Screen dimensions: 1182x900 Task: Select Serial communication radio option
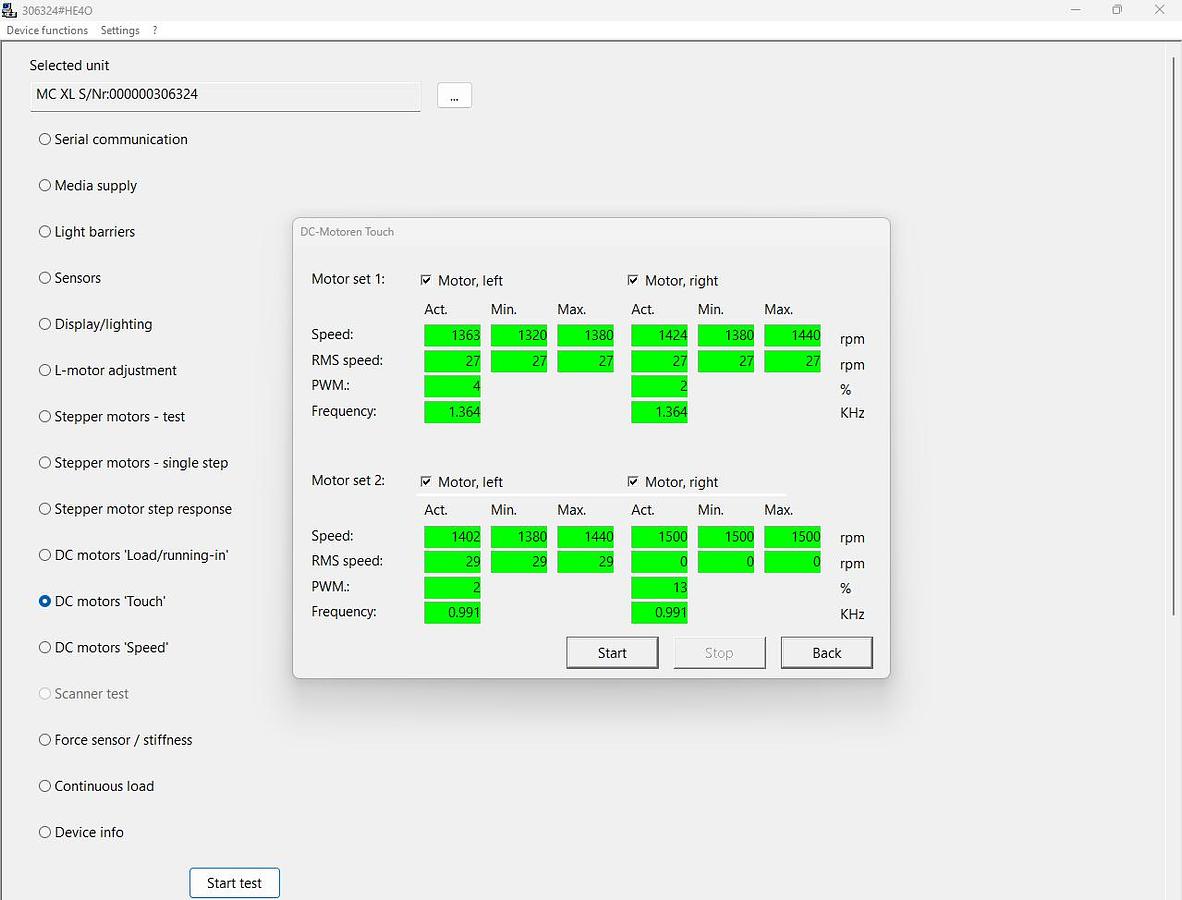113,139
